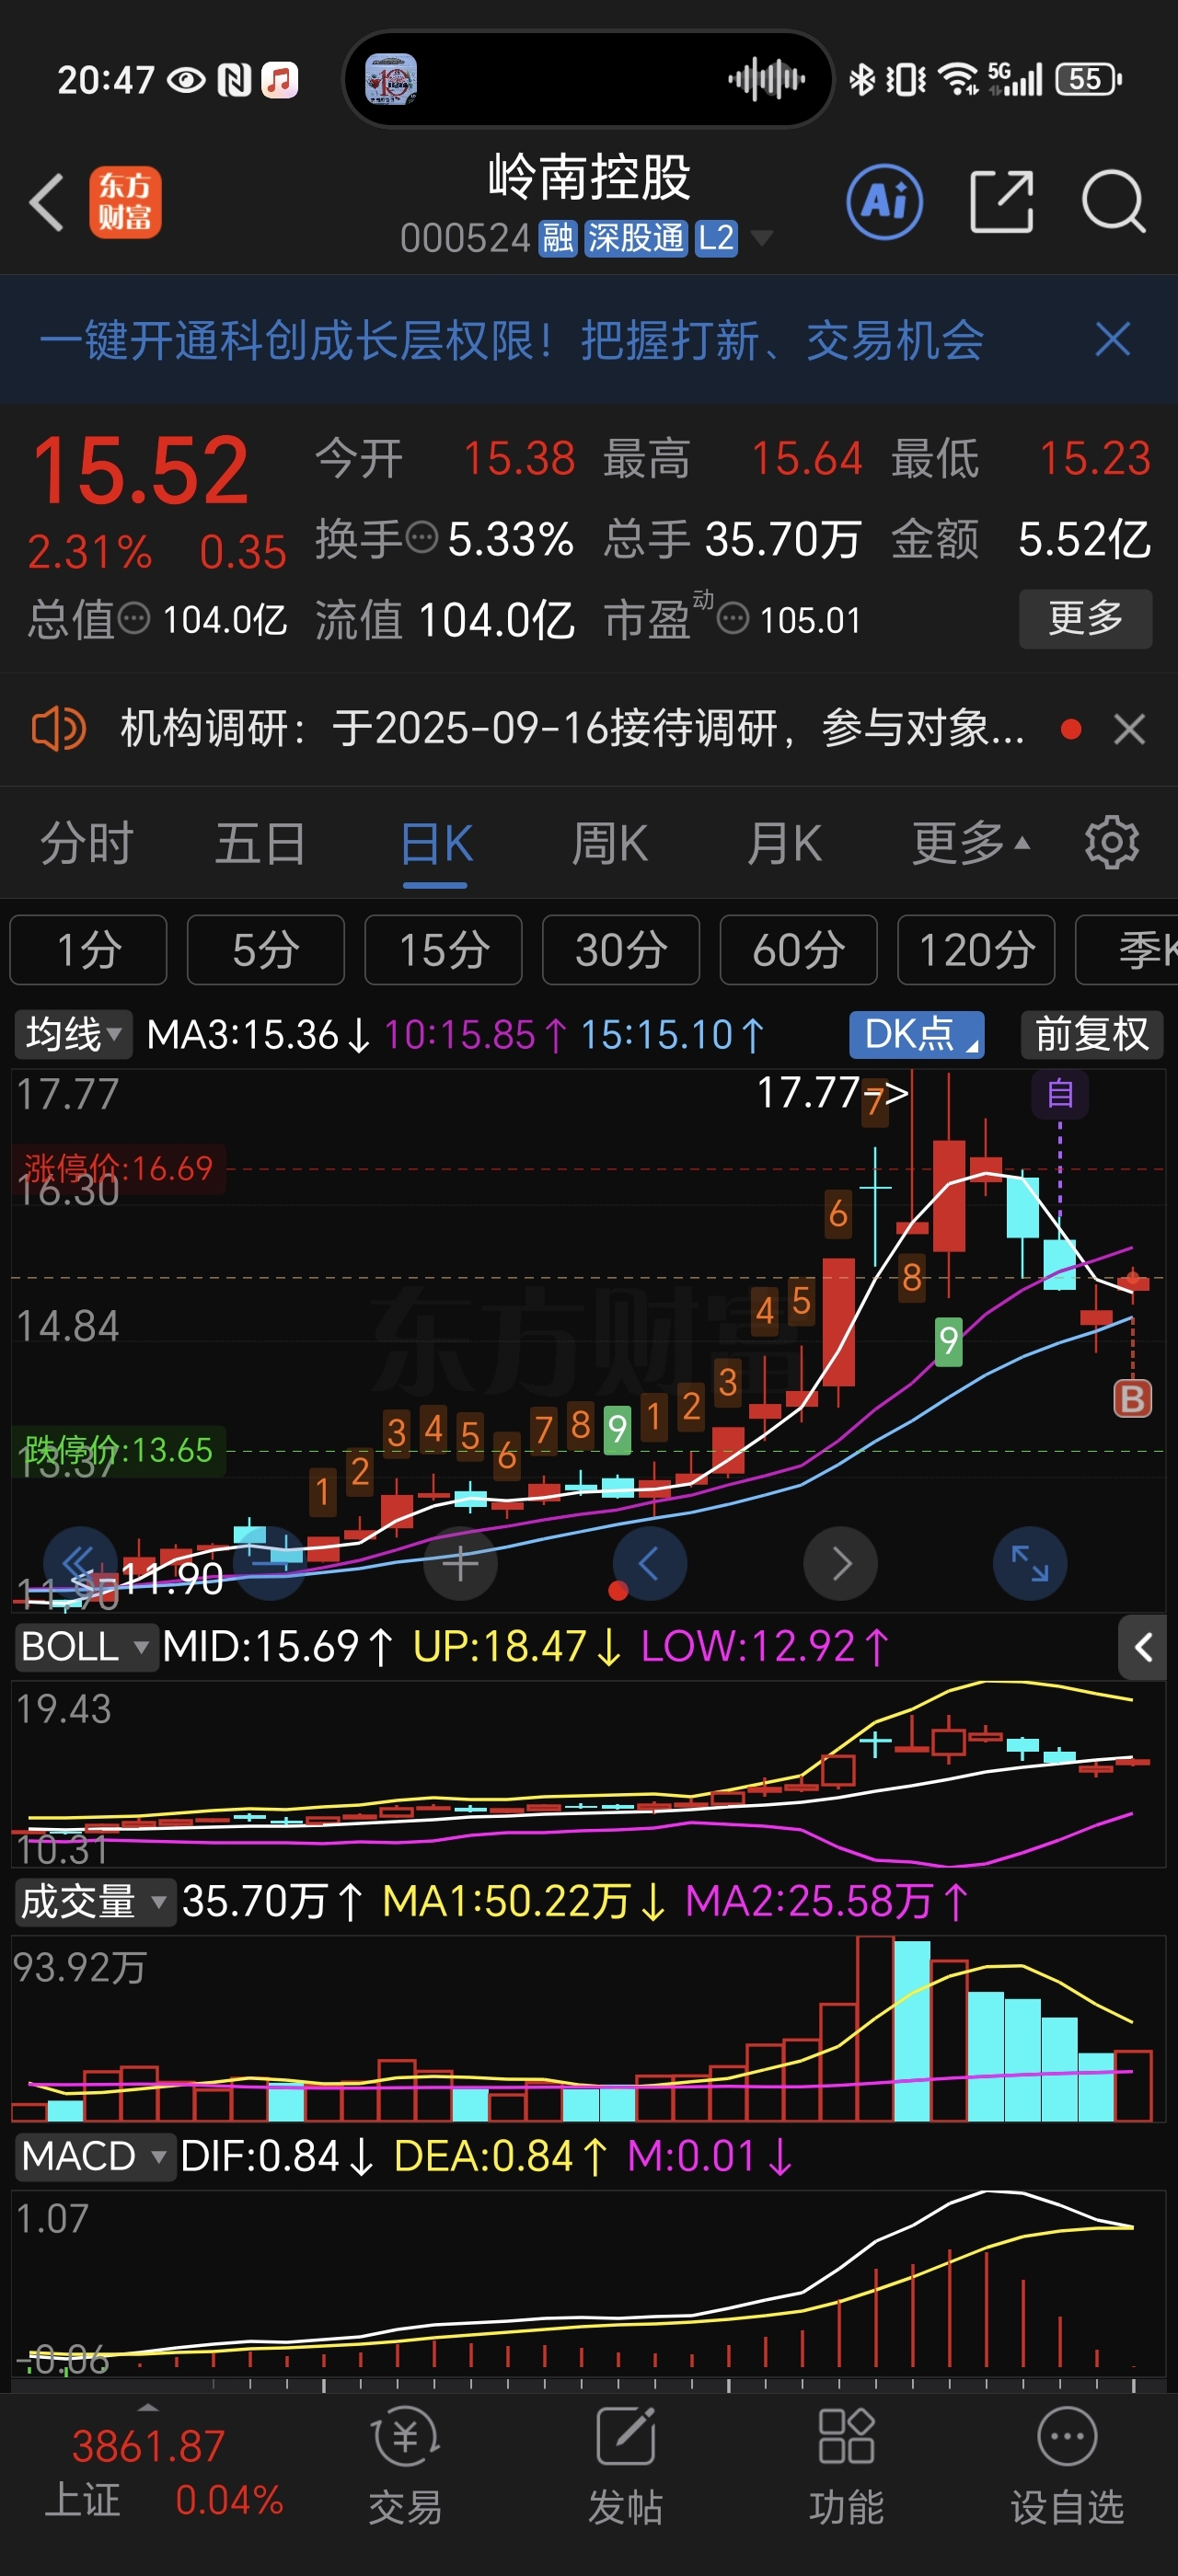Select the 季K period button
Viewport: 1178px width, 2576px height.
1128,949
